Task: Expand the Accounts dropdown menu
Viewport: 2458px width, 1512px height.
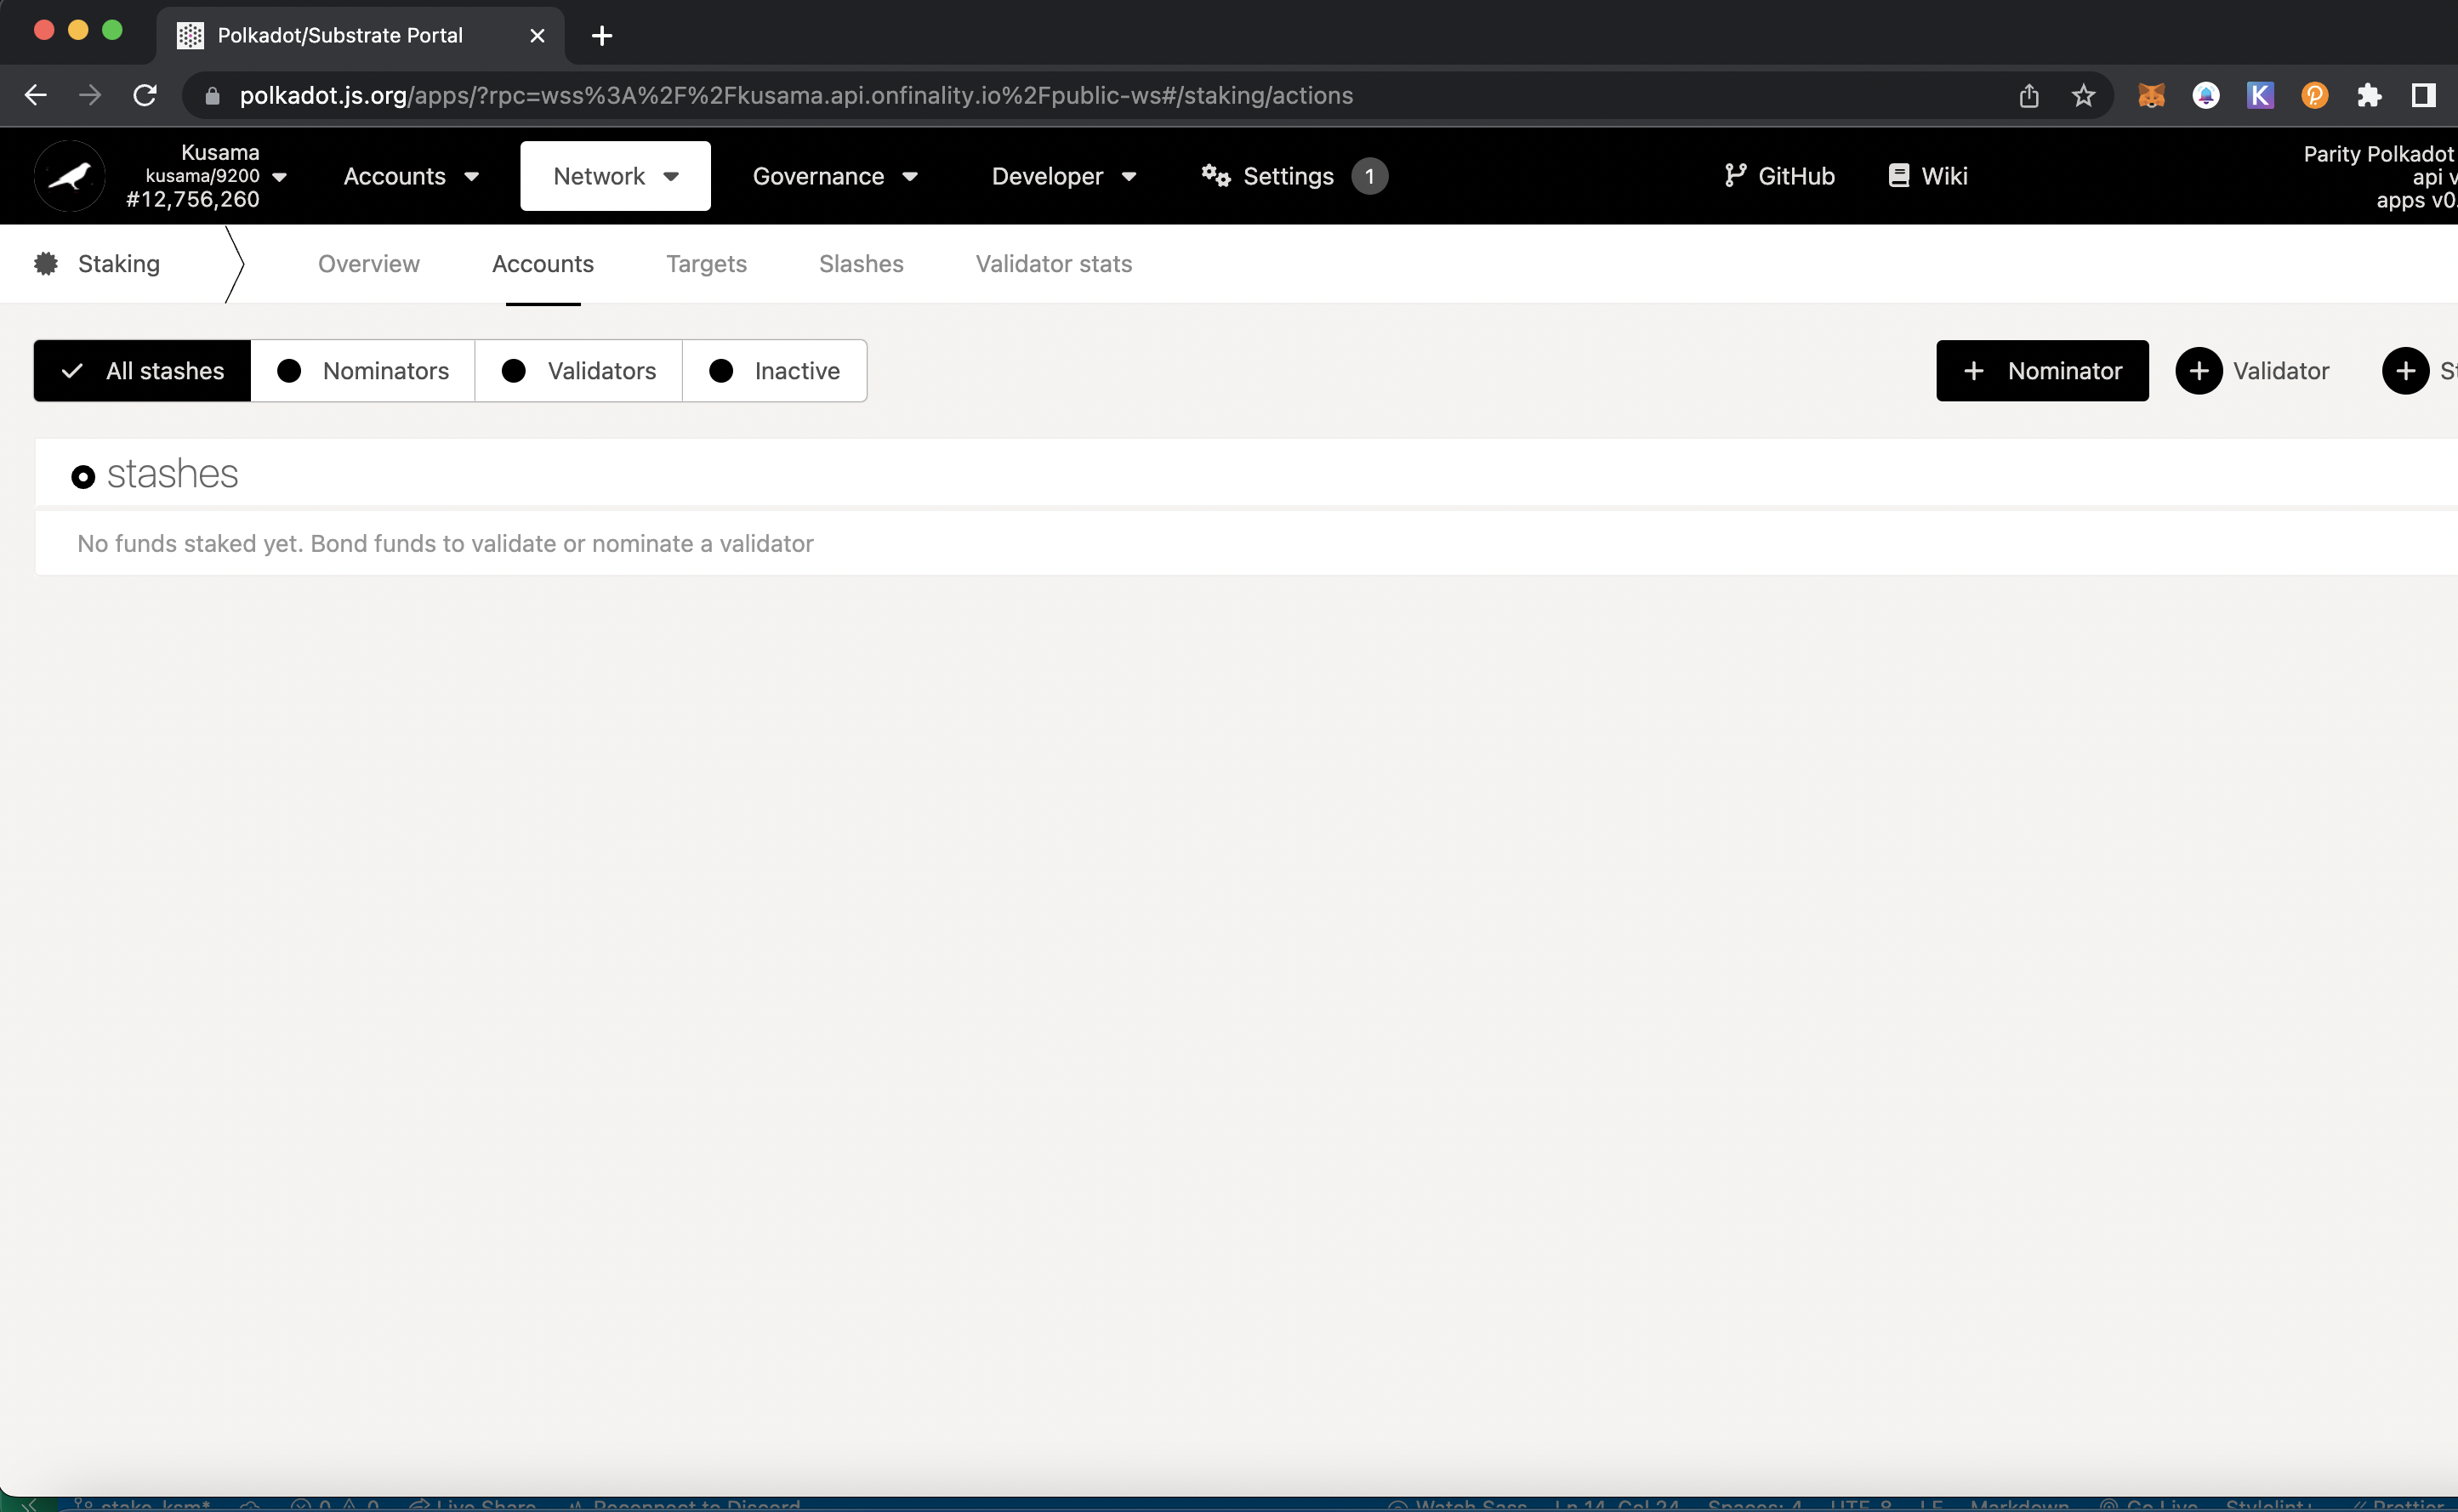Action: 411,176
